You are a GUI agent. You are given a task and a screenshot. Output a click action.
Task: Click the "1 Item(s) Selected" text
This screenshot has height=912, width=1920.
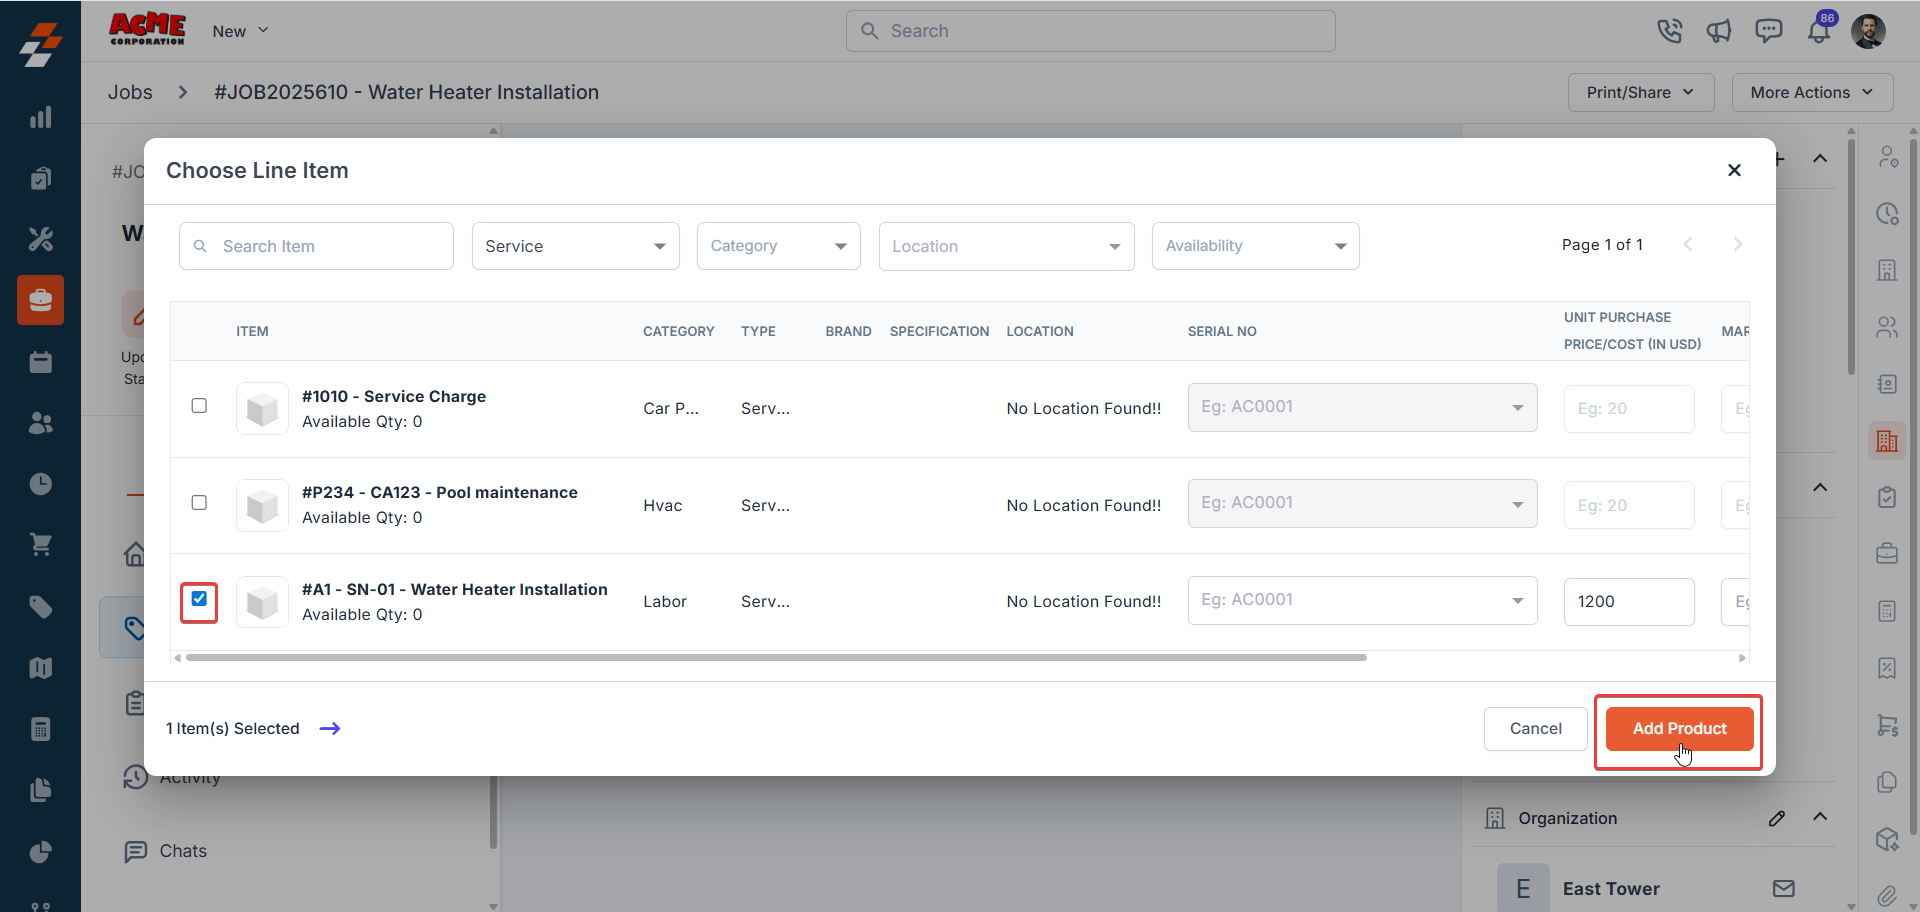[x=233, y=729]
